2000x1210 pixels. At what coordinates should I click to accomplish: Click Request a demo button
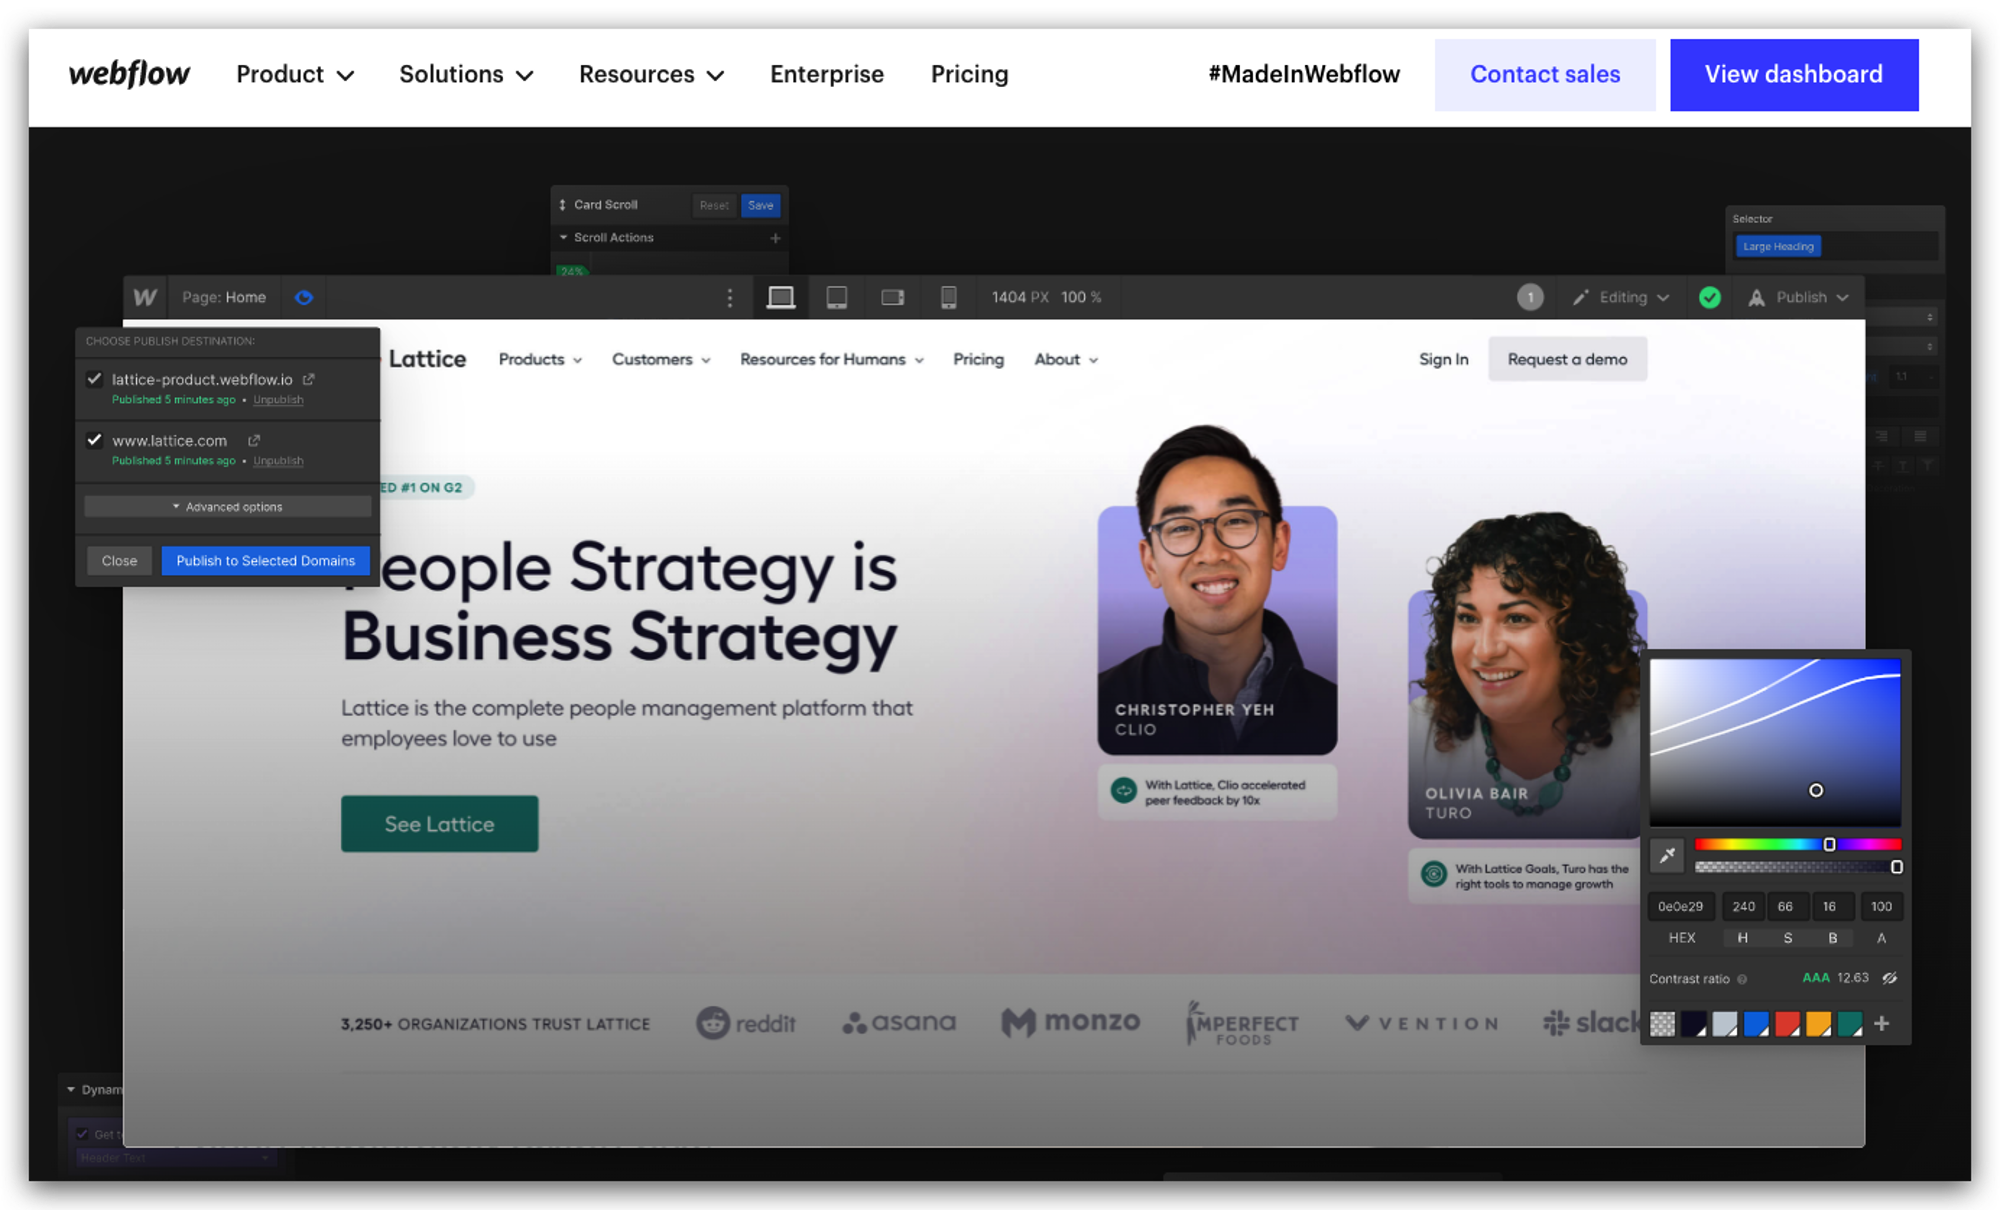click(1567, 359)
